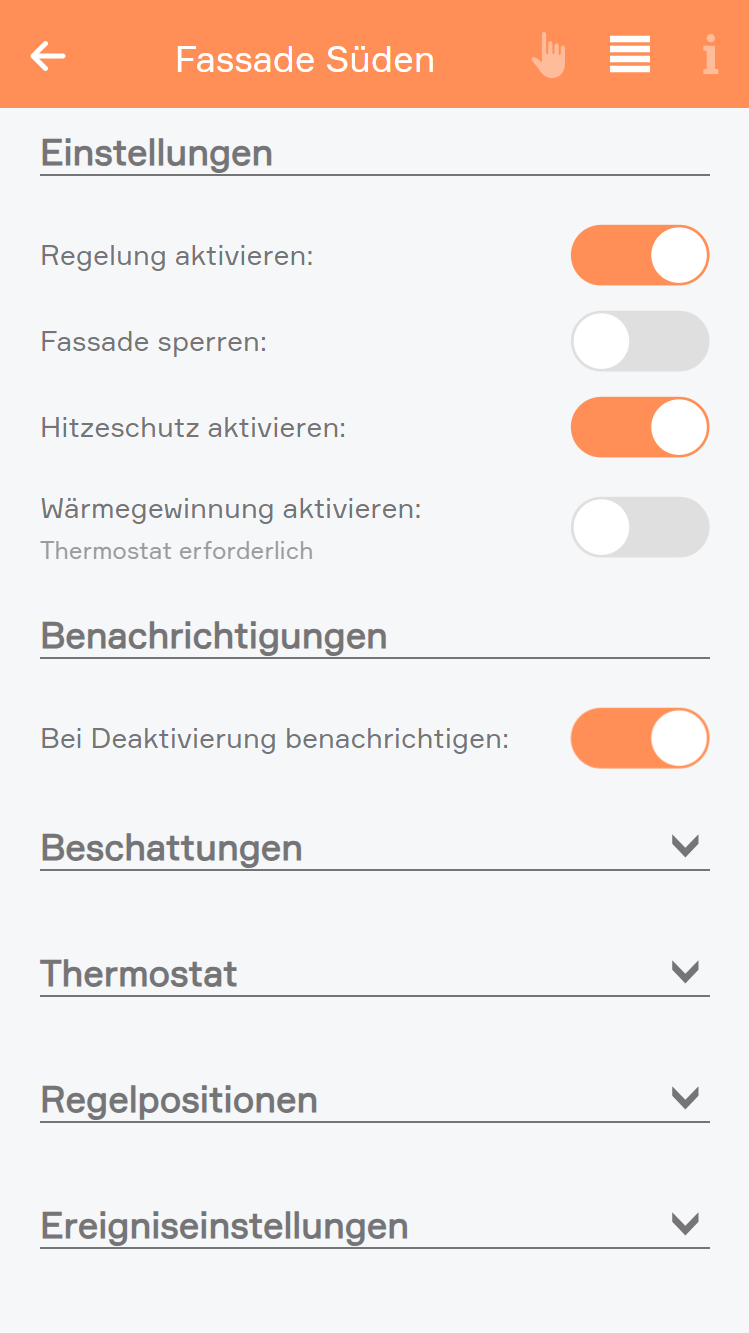The image size is (749, 1333).
Task: Click the Benachrichtigungen section heading
Action: click(x=214, y=636)
